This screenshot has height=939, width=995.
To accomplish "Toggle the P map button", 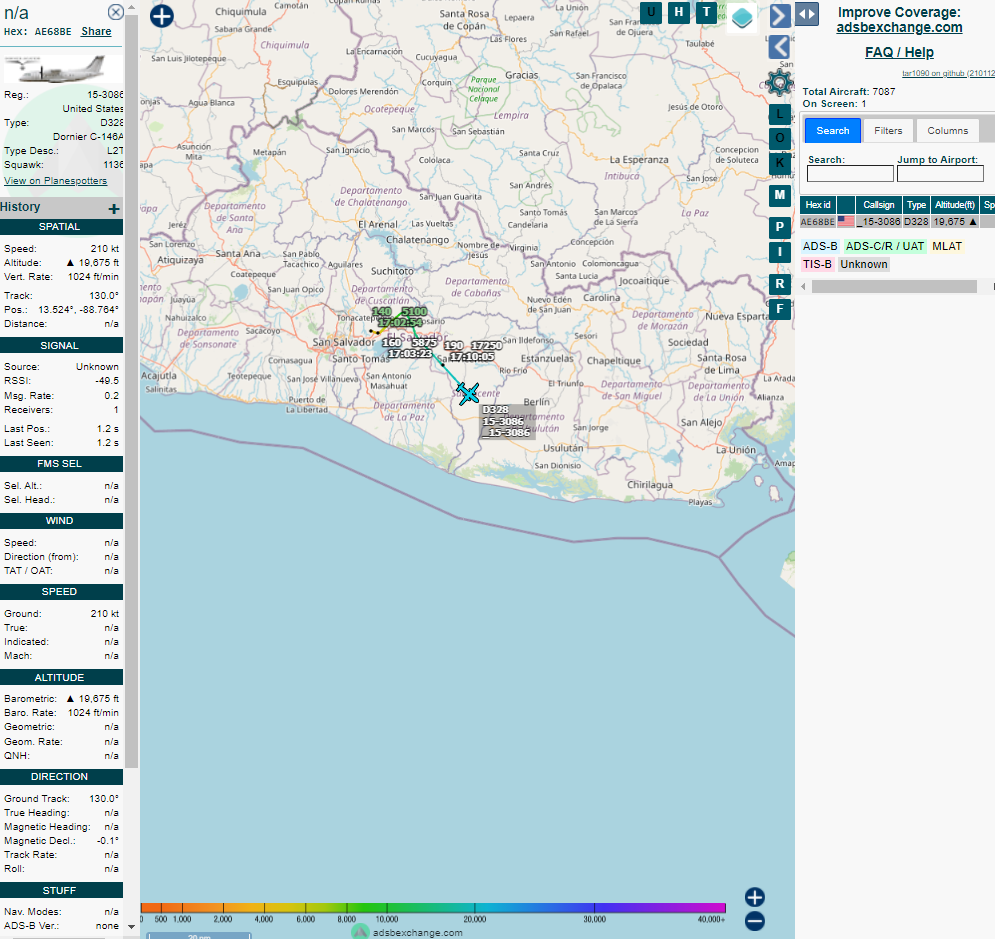I will tap(780, 227).
